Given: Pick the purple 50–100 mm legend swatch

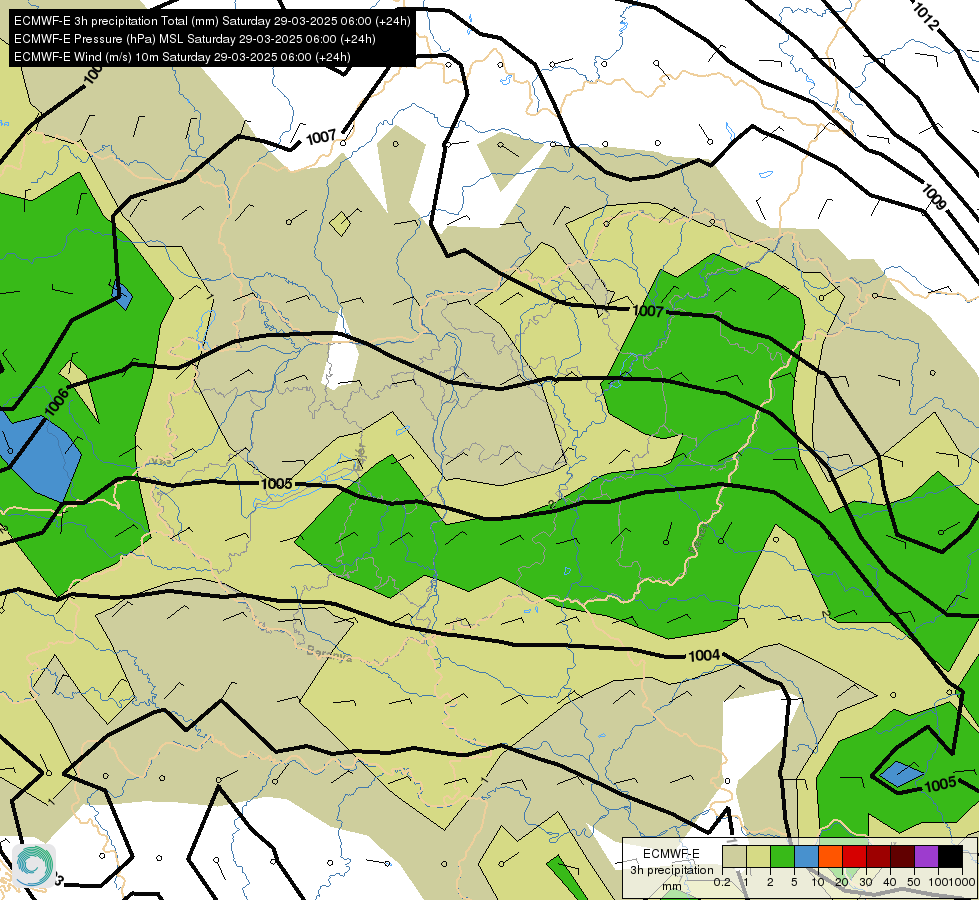Looking at the screenshot, I should click(x=926, y=856).
